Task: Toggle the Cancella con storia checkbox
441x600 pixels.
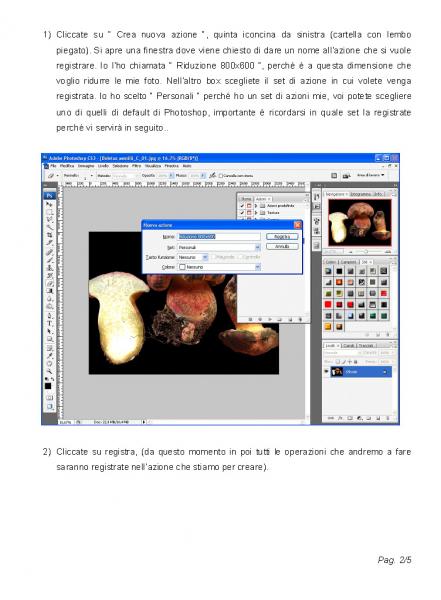Action: pos(220,176)
